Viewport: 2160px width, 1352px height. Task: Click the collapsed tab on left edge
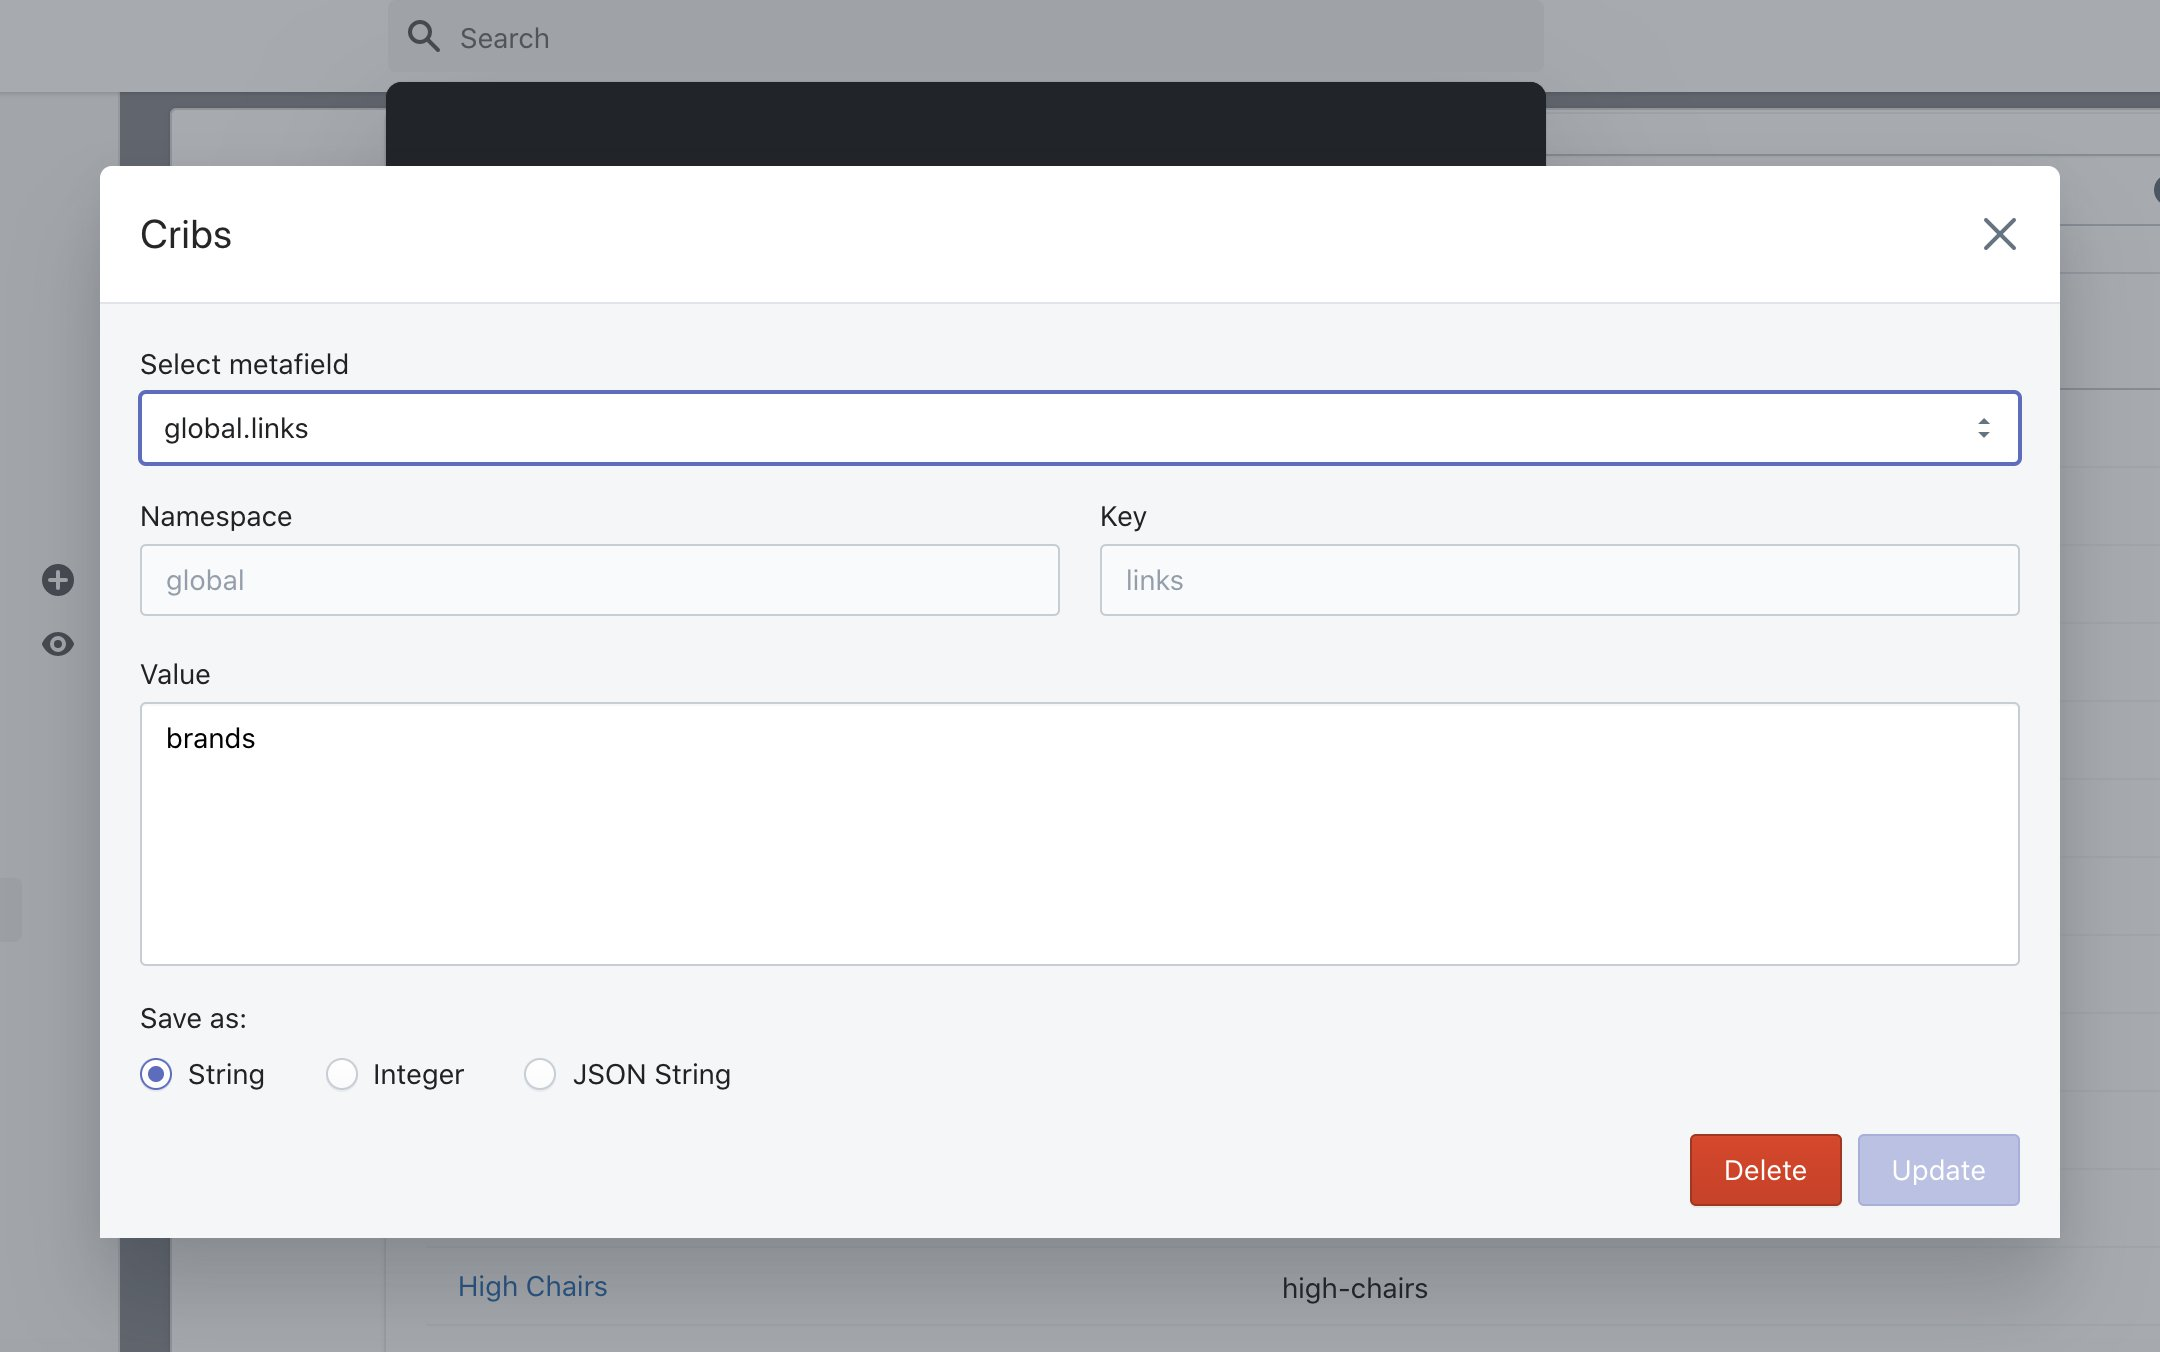[x=10, y=909]
